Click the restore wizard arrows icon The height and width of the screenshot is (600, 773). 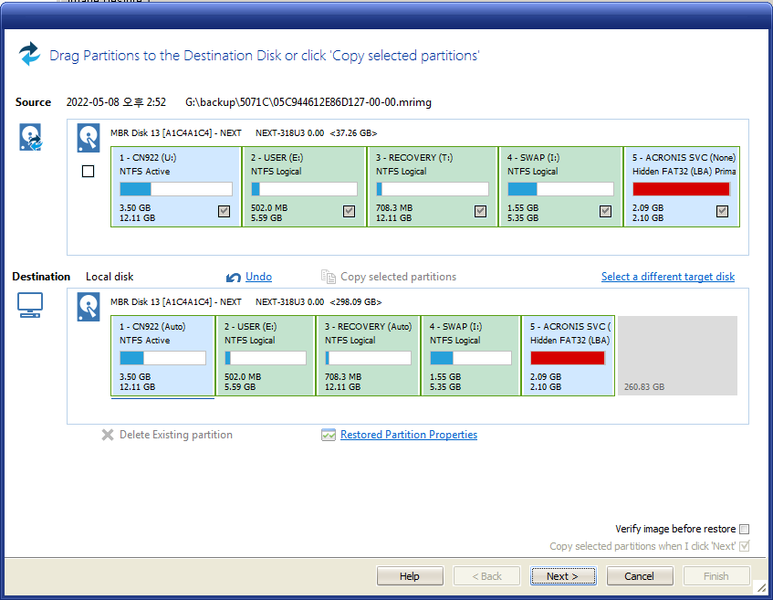tap(30, 54)
